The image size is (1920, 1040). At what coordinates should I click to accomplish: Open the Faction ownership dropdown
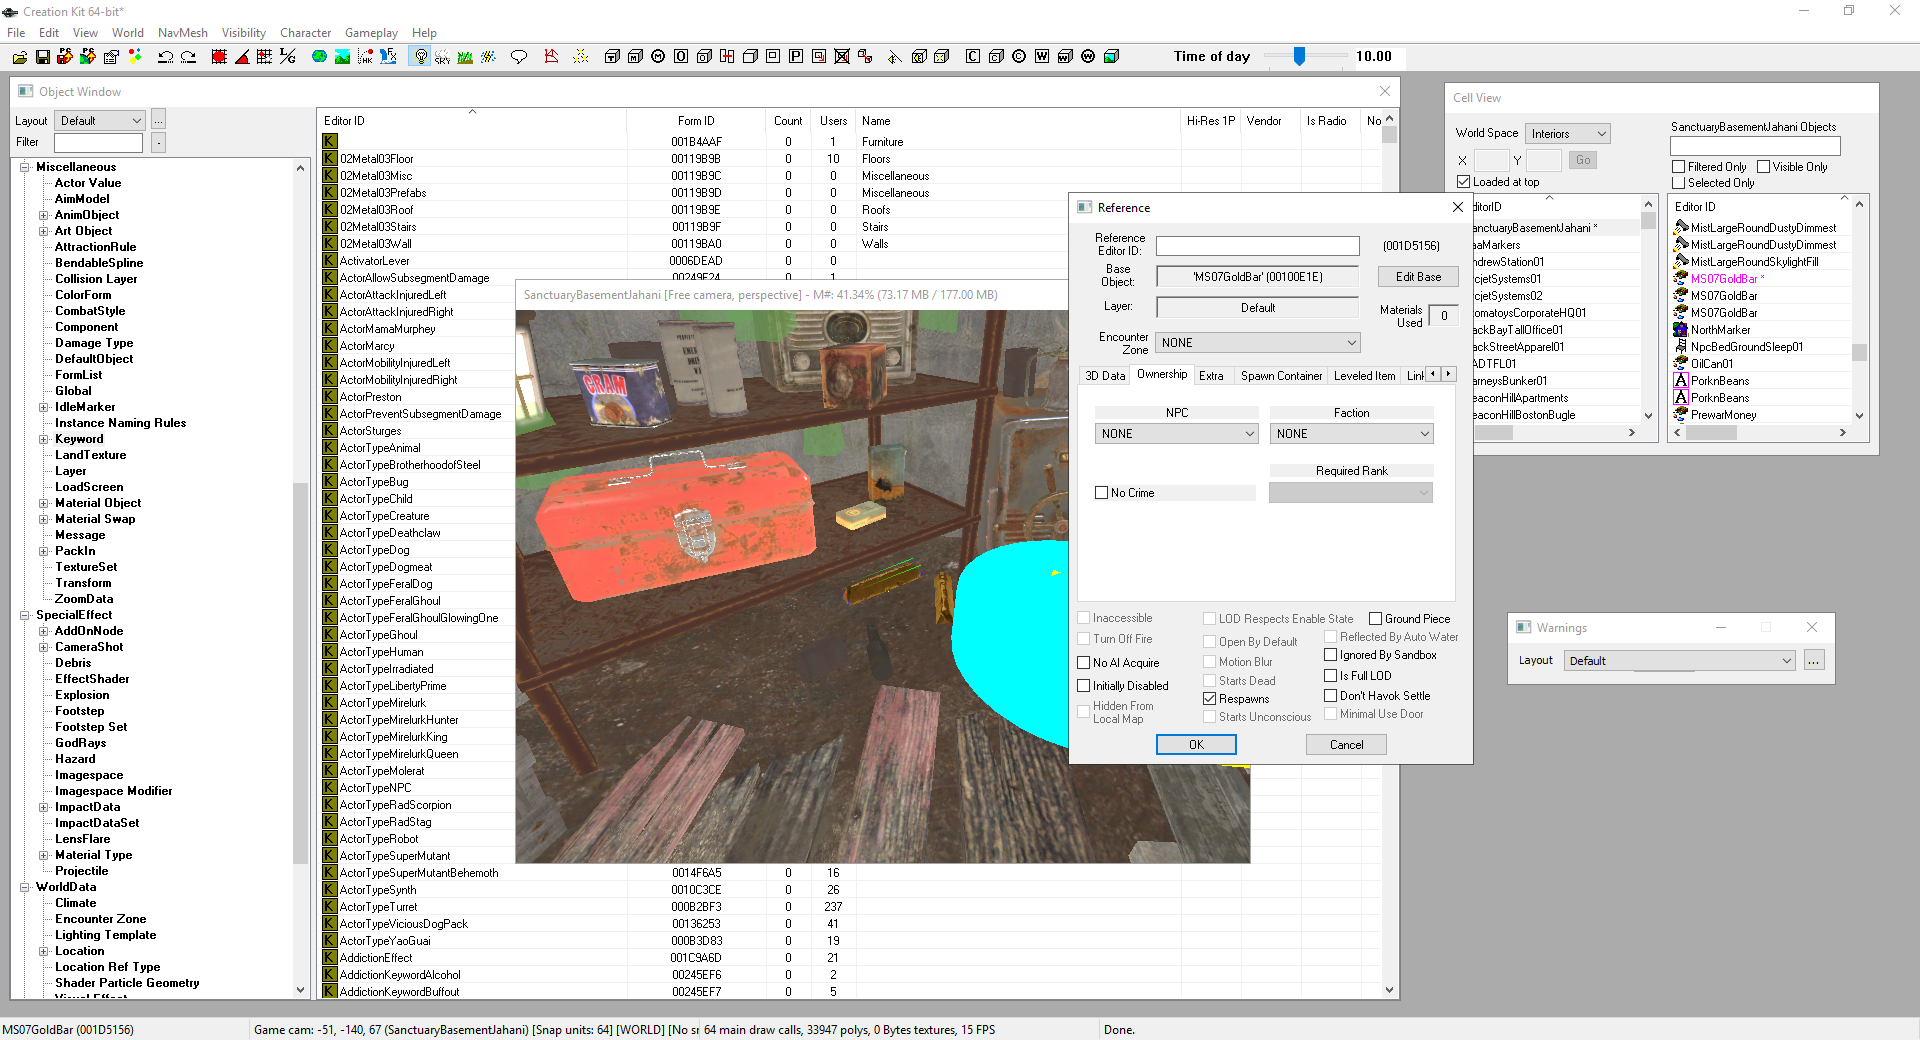click(1351, 434)
